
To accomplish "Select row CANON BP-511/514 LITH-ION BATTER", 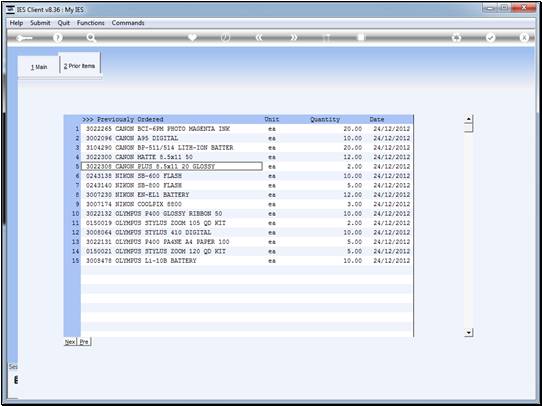I will click(247, 148).
